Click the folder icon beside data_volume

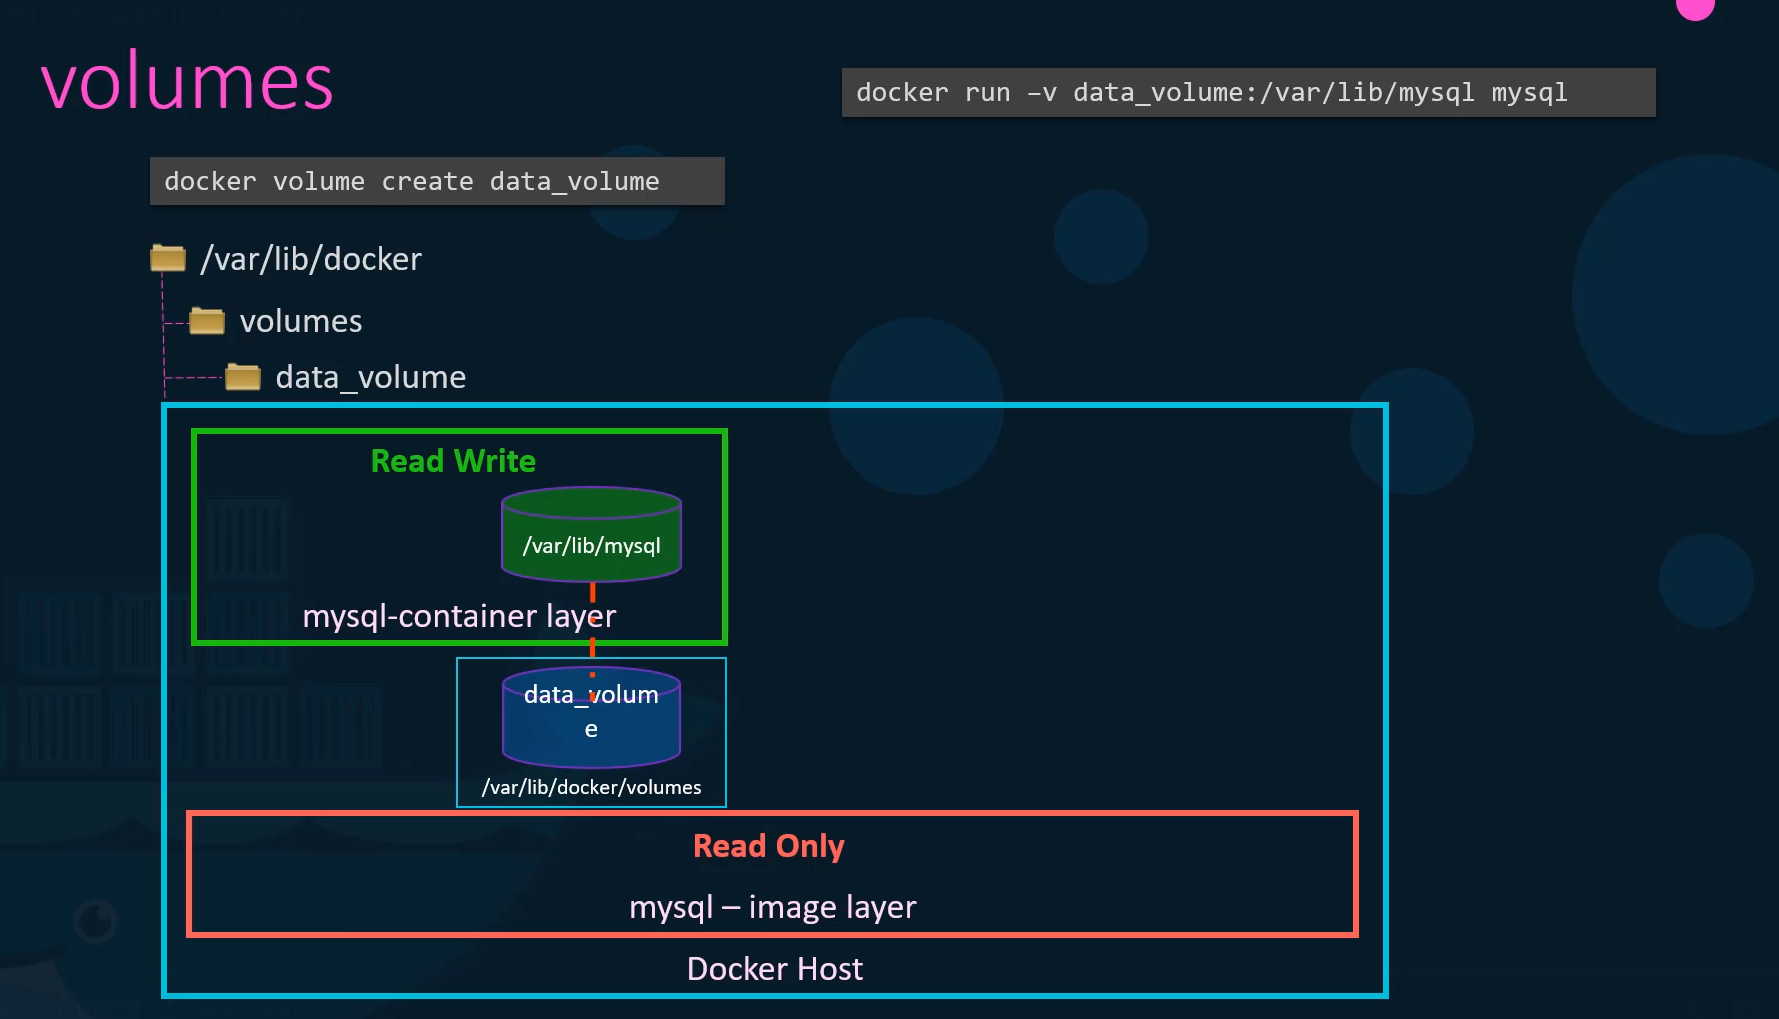(243, 376)
